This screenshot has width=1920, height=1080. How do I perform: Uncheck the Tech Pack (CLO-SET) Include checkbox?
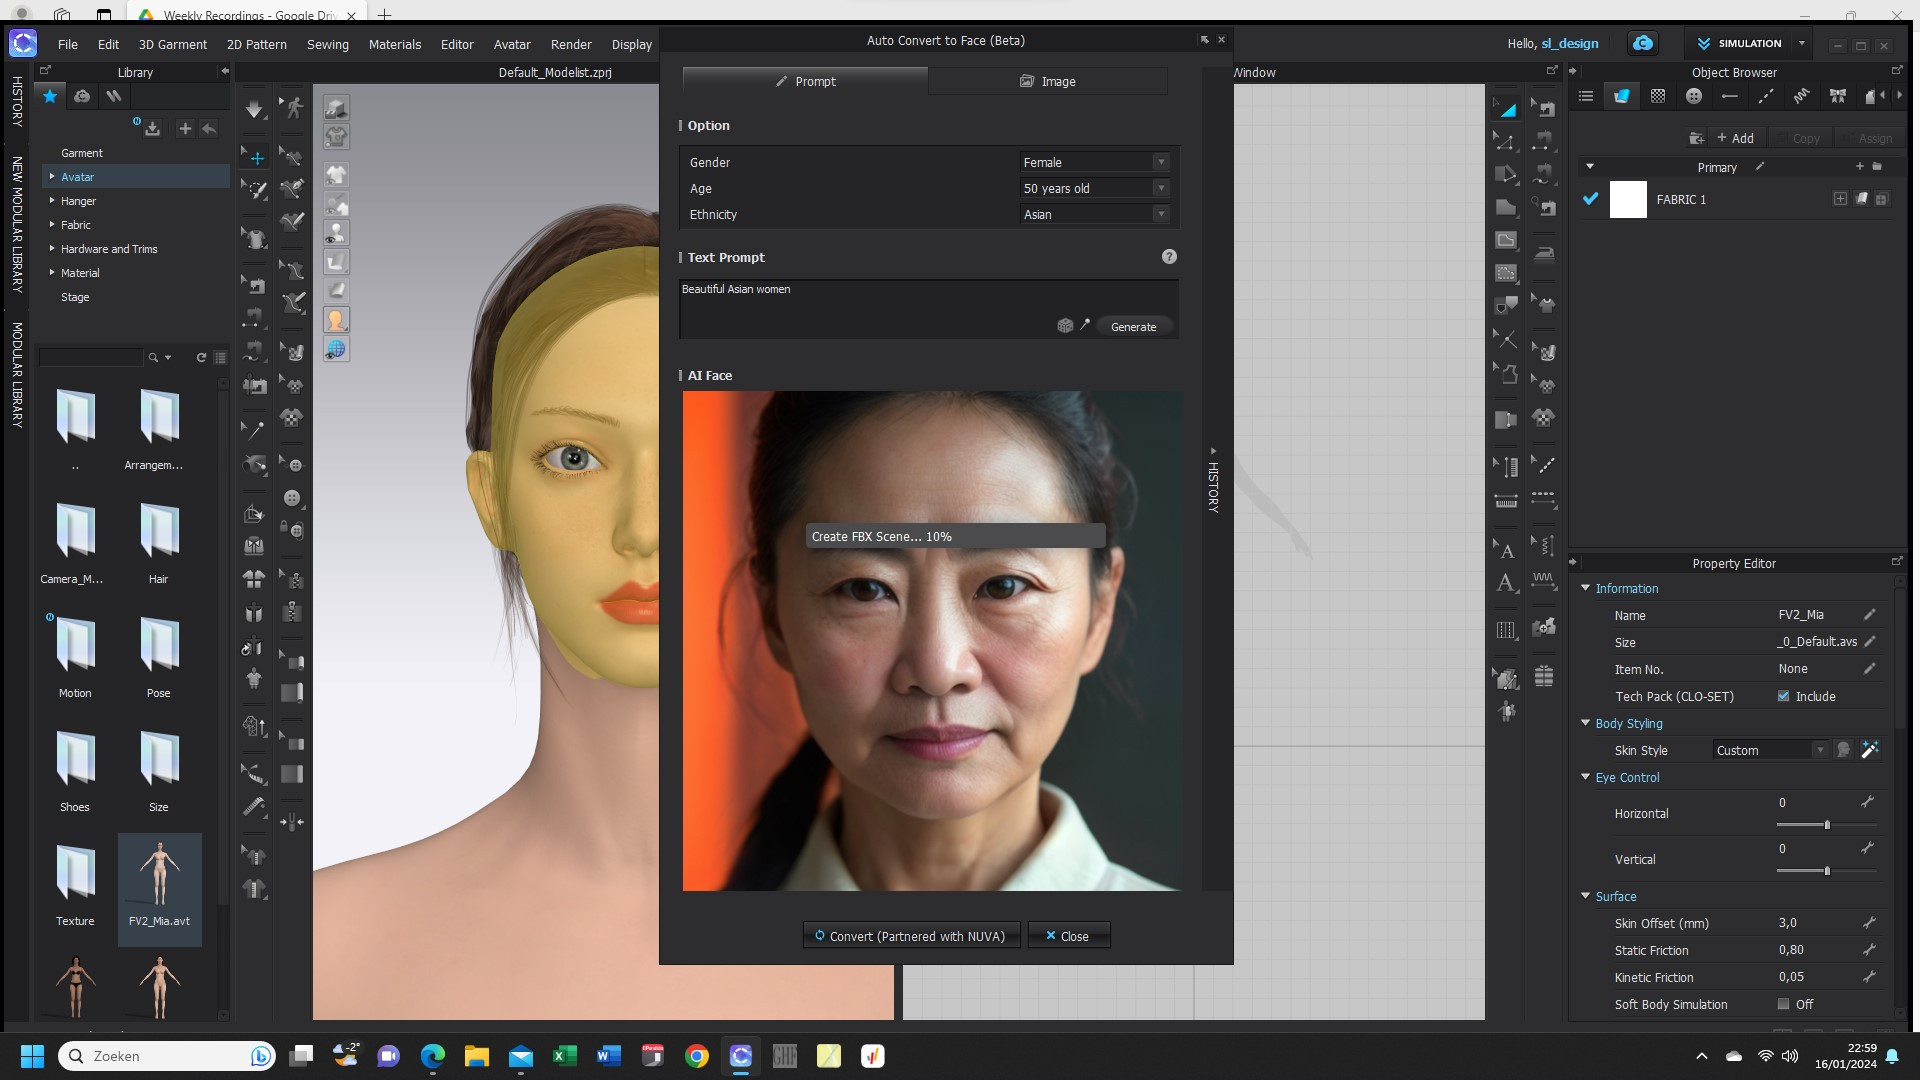(1784, 696)
